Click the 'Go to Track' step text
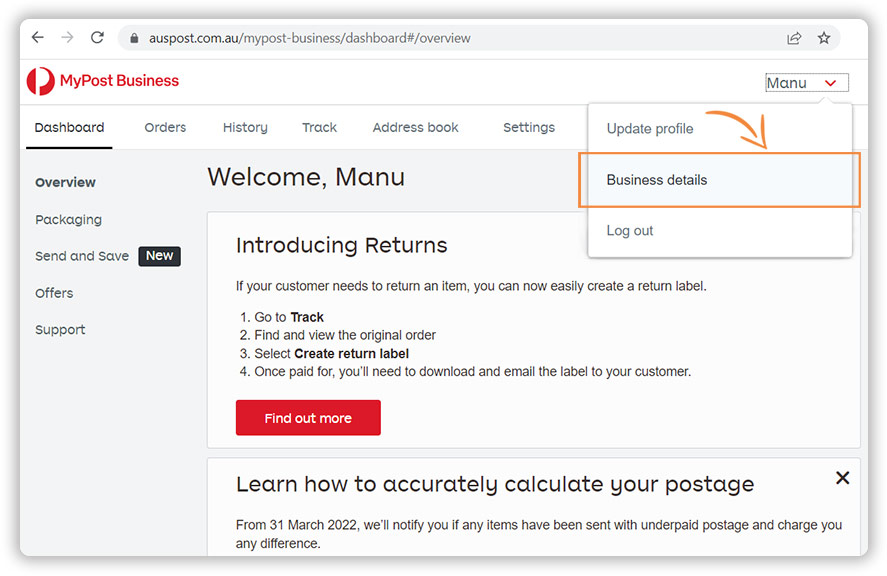This screenshot has width=887, height=576. [289, 317]
